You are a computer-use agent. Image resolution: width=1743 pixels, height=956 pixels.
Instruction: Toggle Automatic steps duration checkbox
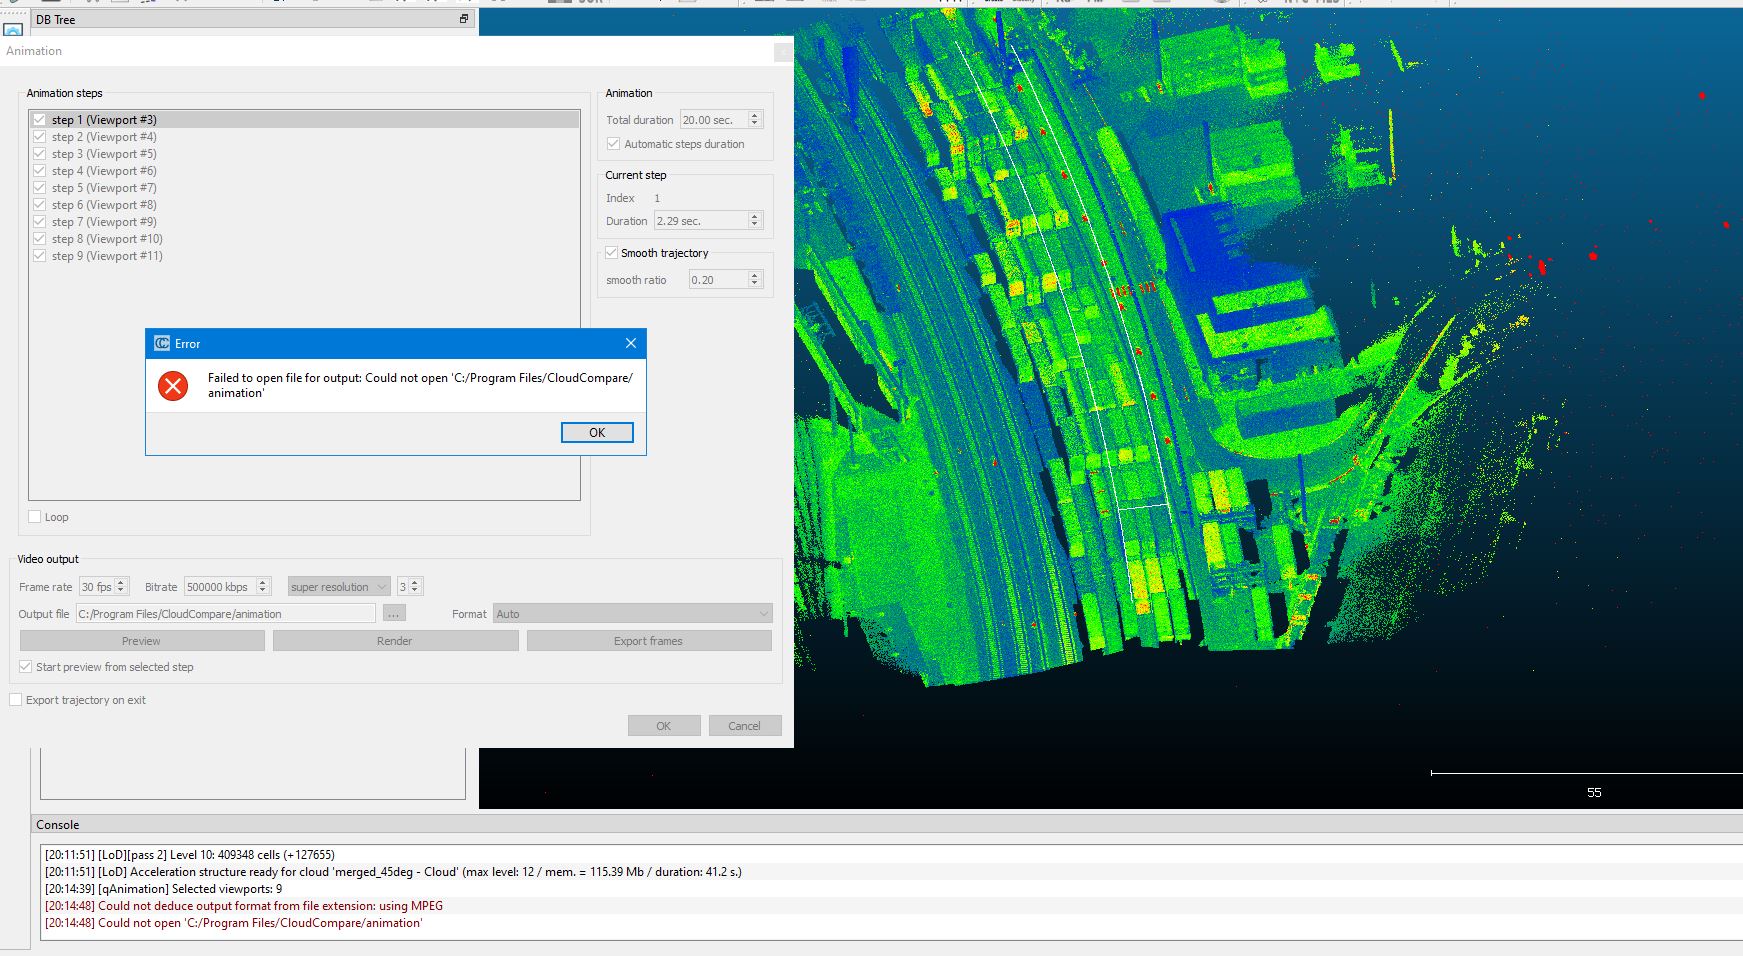tap(614, 144)
